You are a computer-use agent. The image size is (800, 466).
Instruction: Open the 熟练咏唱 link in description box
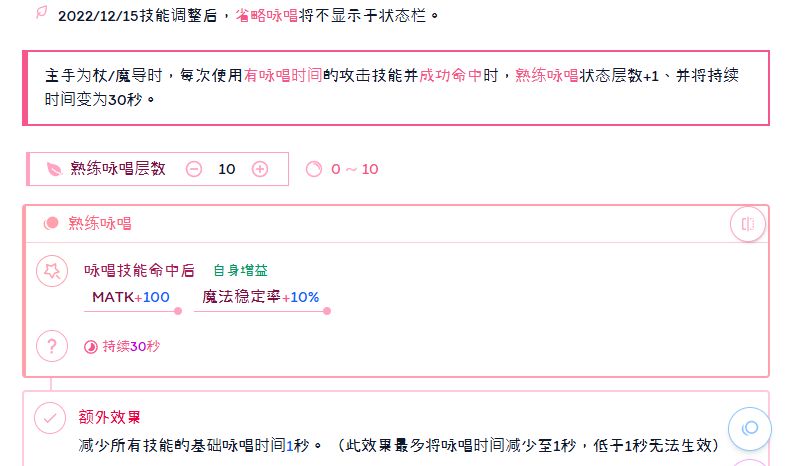tap(546, 76)
